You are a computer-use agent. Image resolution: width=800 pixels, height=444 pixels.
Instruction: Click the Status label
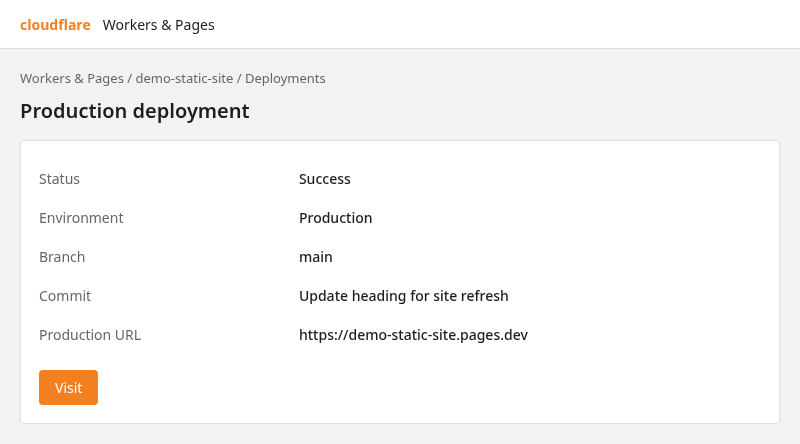pos(59,179)
